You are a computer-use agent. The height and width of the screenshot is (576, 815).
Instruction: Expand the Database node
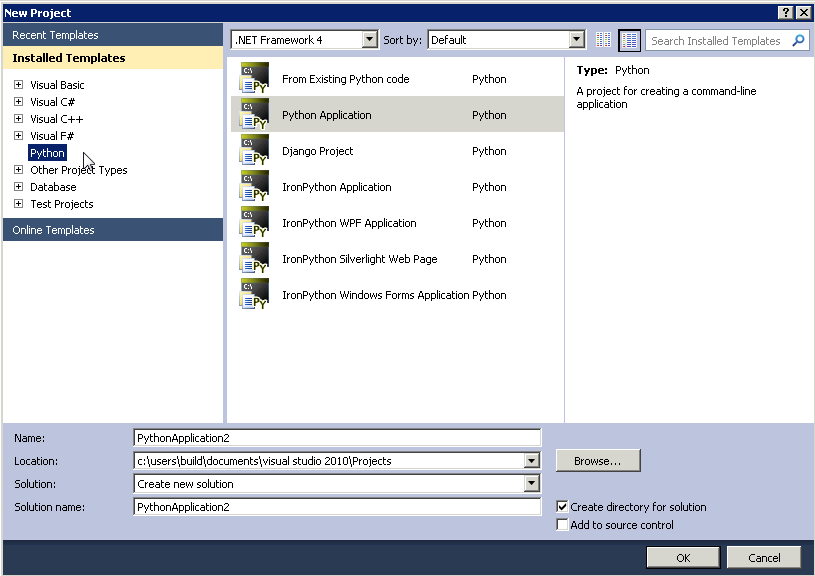tap(18, 187)
